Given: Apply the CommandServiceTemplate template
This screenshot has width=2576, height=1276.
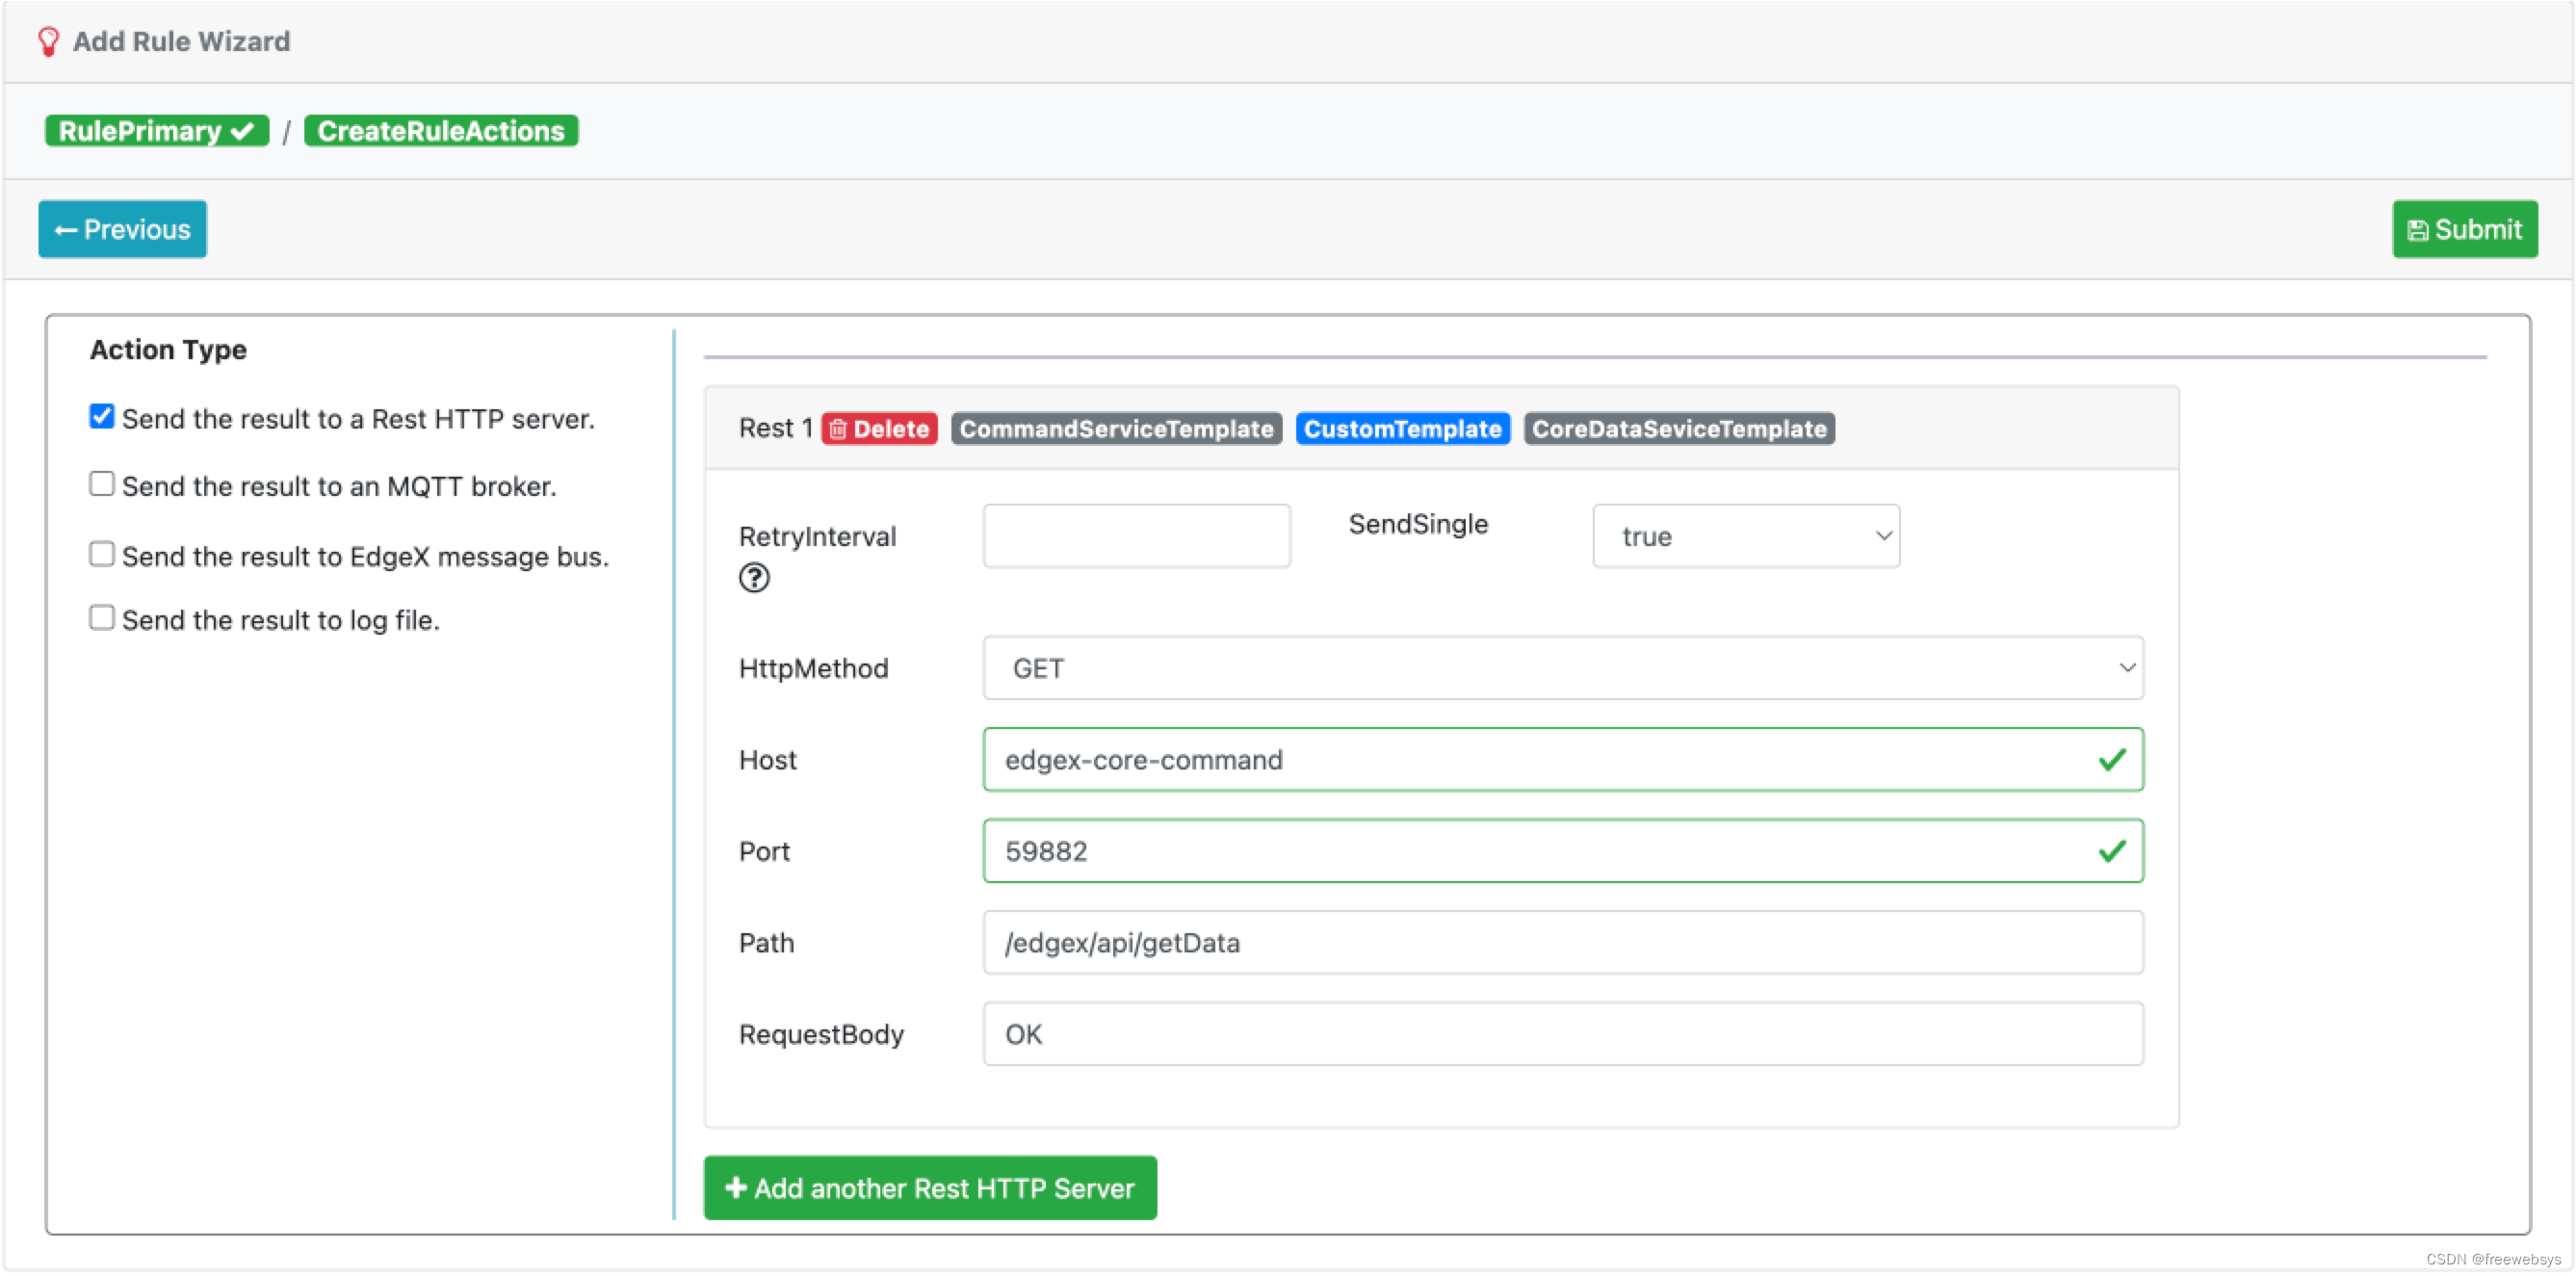Looking at the screenshot, I should [1116, 429].
